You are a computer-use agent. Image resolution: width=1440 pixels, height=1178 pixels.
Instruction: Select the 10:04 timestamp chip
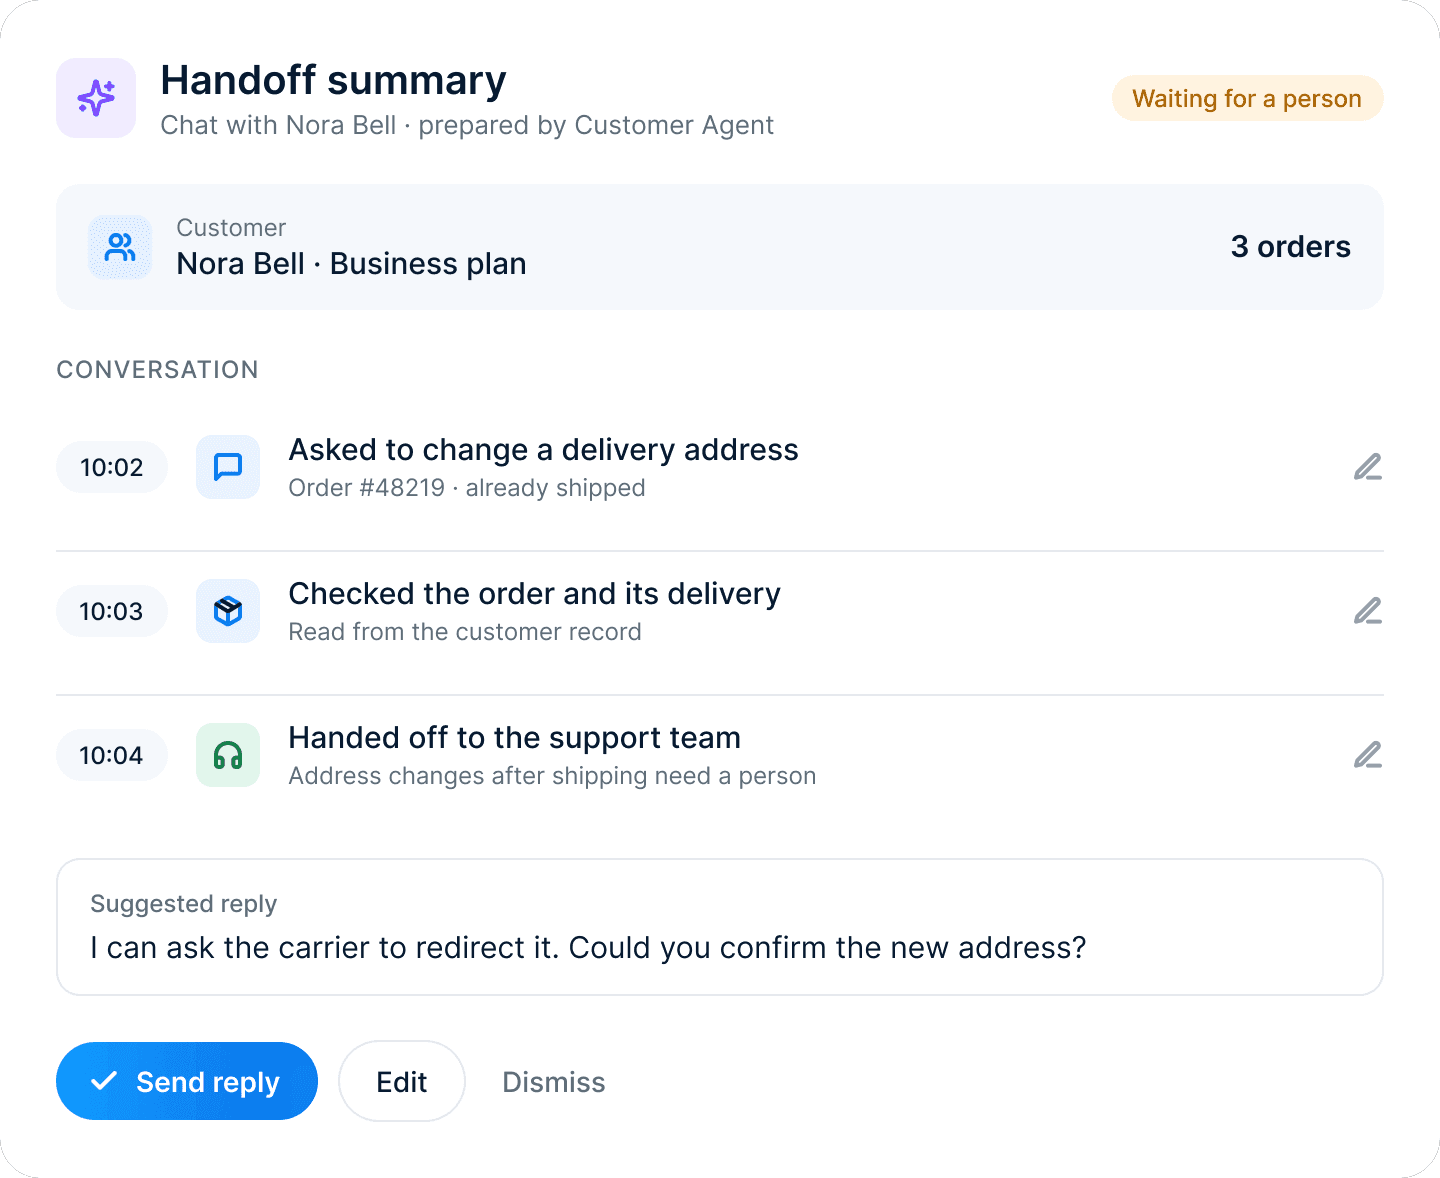(112, 755)
